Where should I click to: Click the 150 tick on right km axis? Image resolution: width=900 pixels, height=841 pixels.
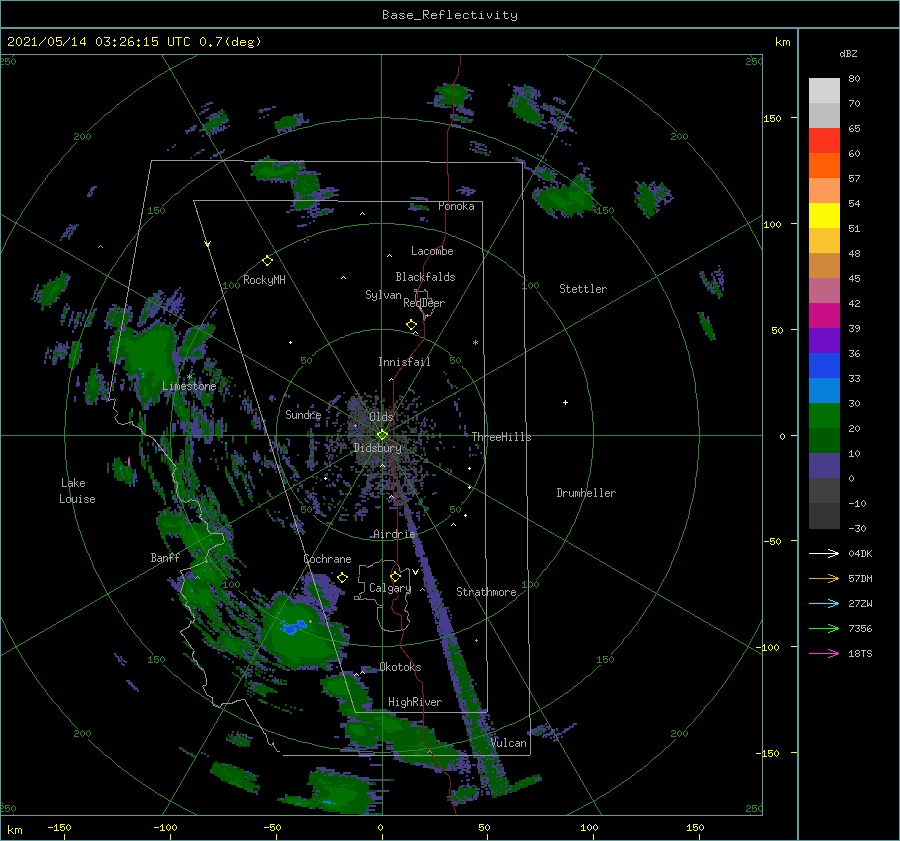(x=772, y=118)
